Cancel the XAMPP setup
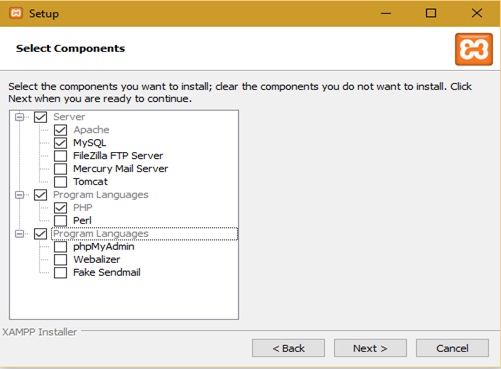Screen dimensions: 501x369 [452, 348]
